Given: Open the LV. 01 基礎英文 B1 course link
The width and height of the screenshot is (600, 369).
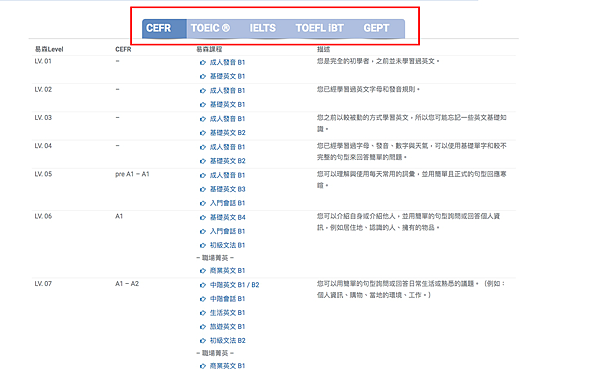Looking at the screenshot, I should pos(227,76).
